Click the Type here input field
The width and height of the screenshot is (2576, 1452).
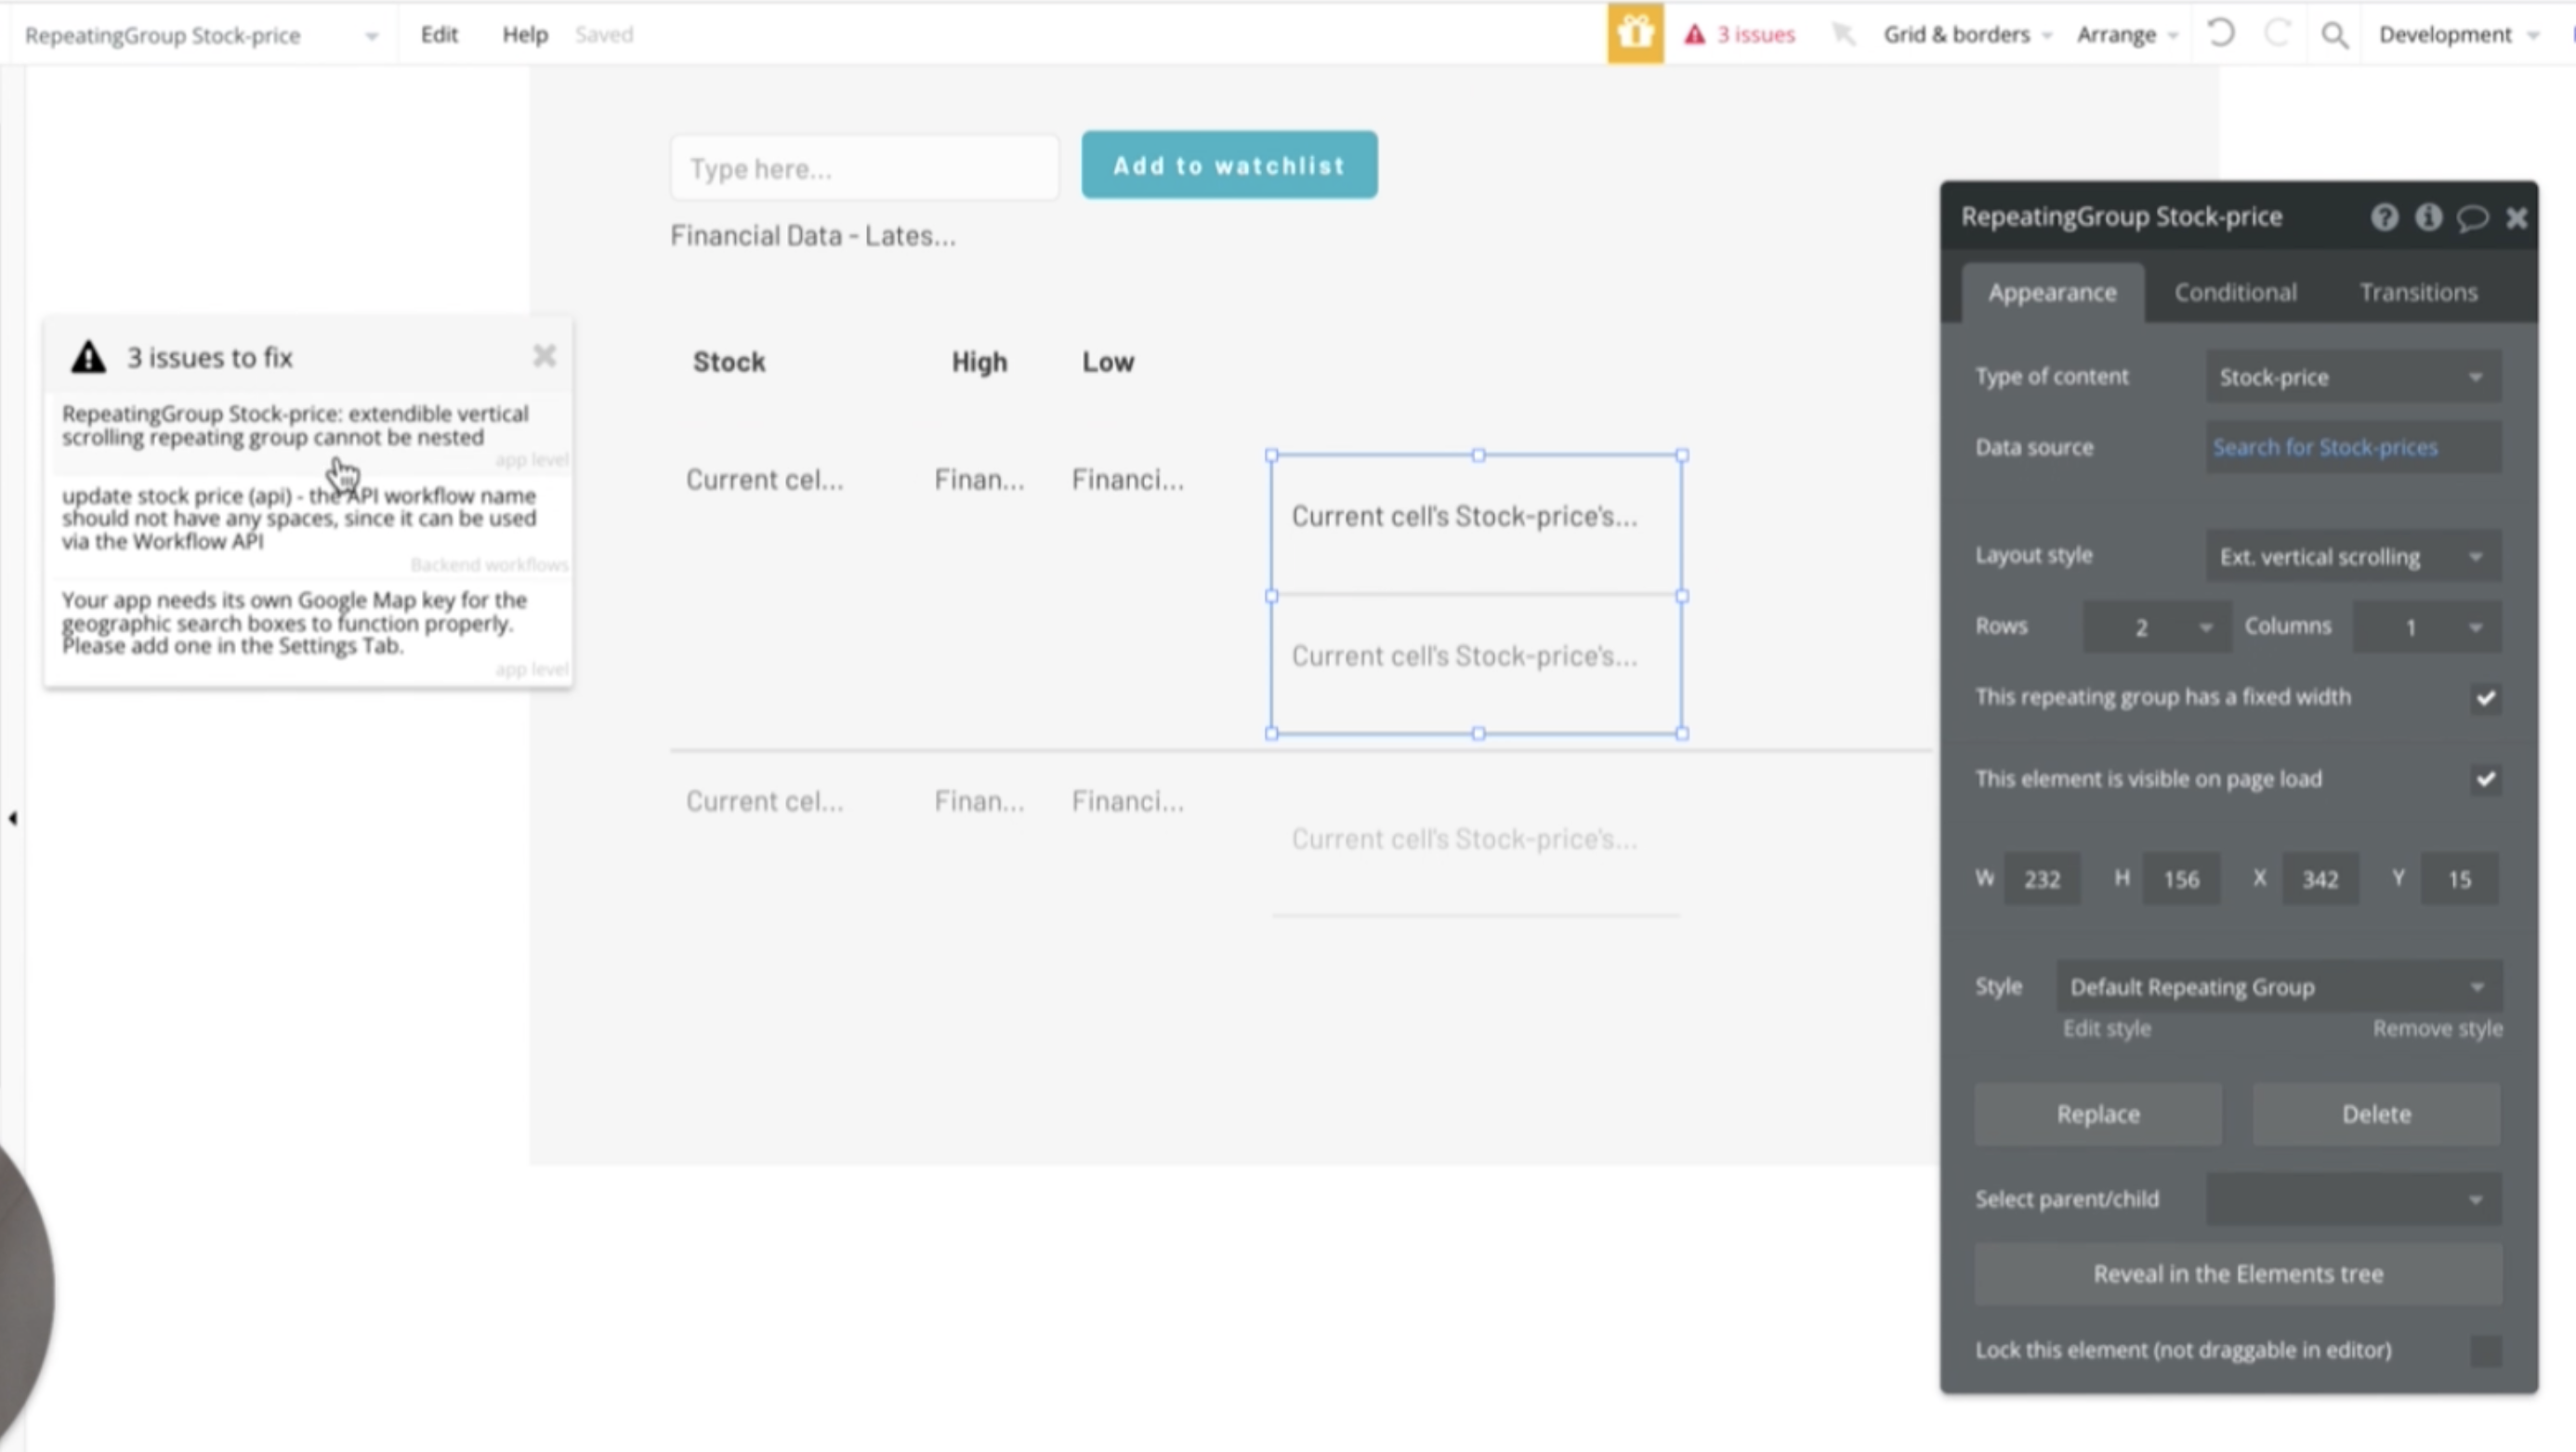(x=864, y=168)
